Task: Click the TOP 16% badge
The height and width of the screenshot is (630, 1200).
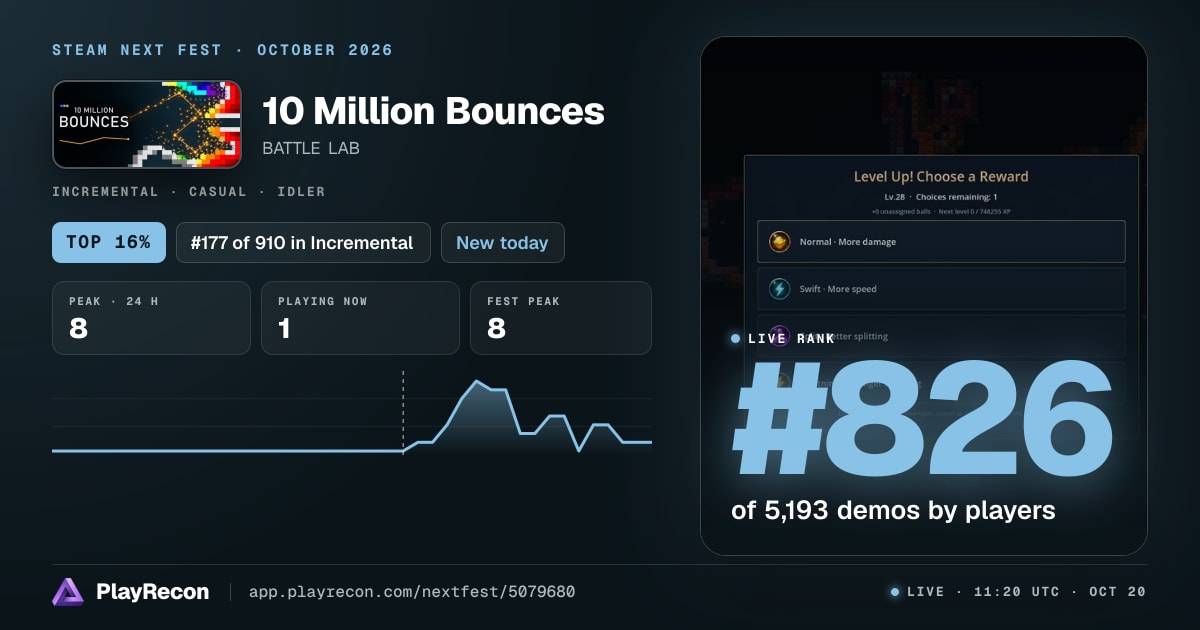Action: (x=109, y=242)
